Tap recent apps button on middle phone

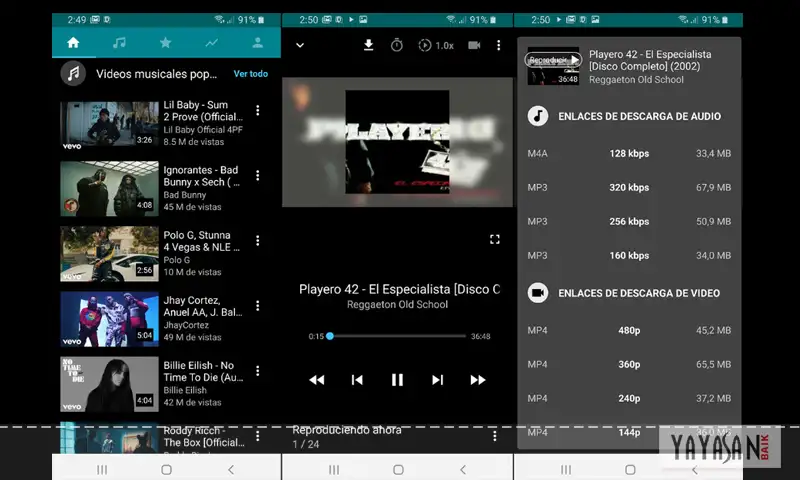[x=334, y=469]
